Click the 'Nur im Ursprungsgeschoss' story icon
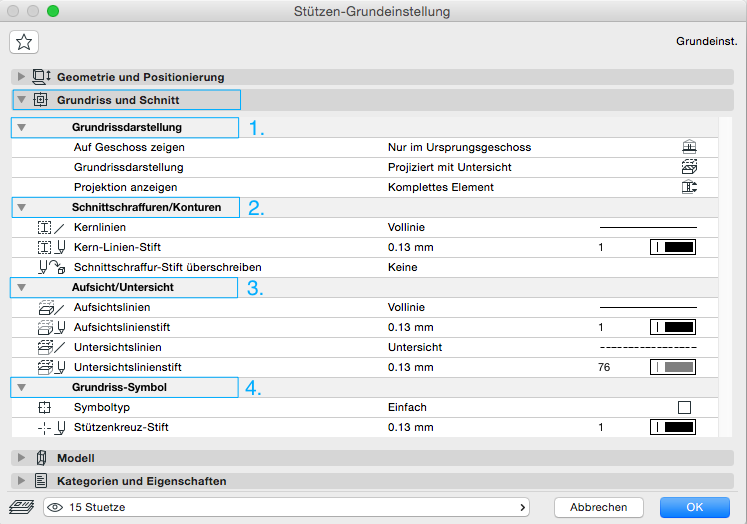 tap(688, 147)
